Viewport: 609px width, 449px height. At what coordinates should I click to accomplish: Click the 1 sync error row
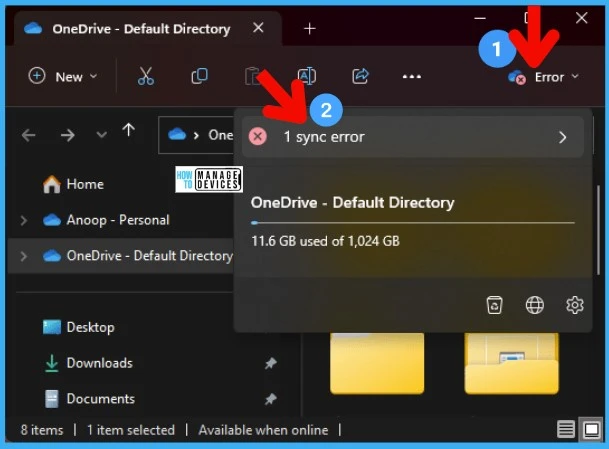[413, 137]
